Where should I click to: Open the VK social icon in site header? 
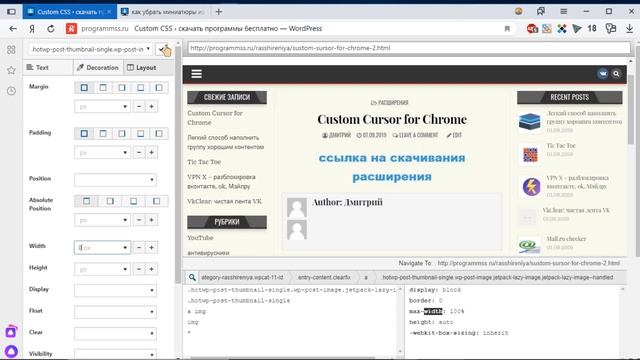pos(602,74)
